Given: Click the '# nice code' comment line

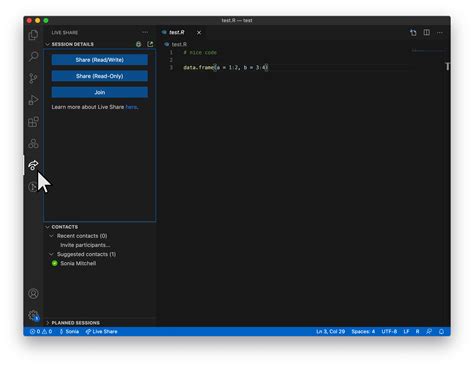Looking at the screenshot, I should 200,52.
